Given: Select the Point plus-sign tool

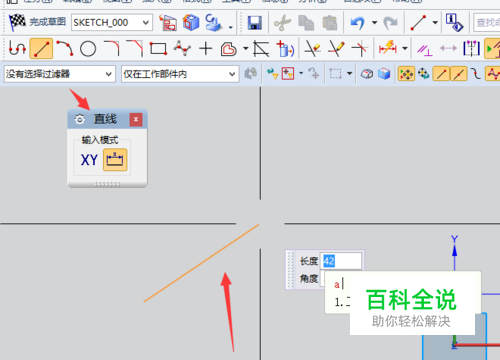Looking at the screenshot, I should [206, 49].
